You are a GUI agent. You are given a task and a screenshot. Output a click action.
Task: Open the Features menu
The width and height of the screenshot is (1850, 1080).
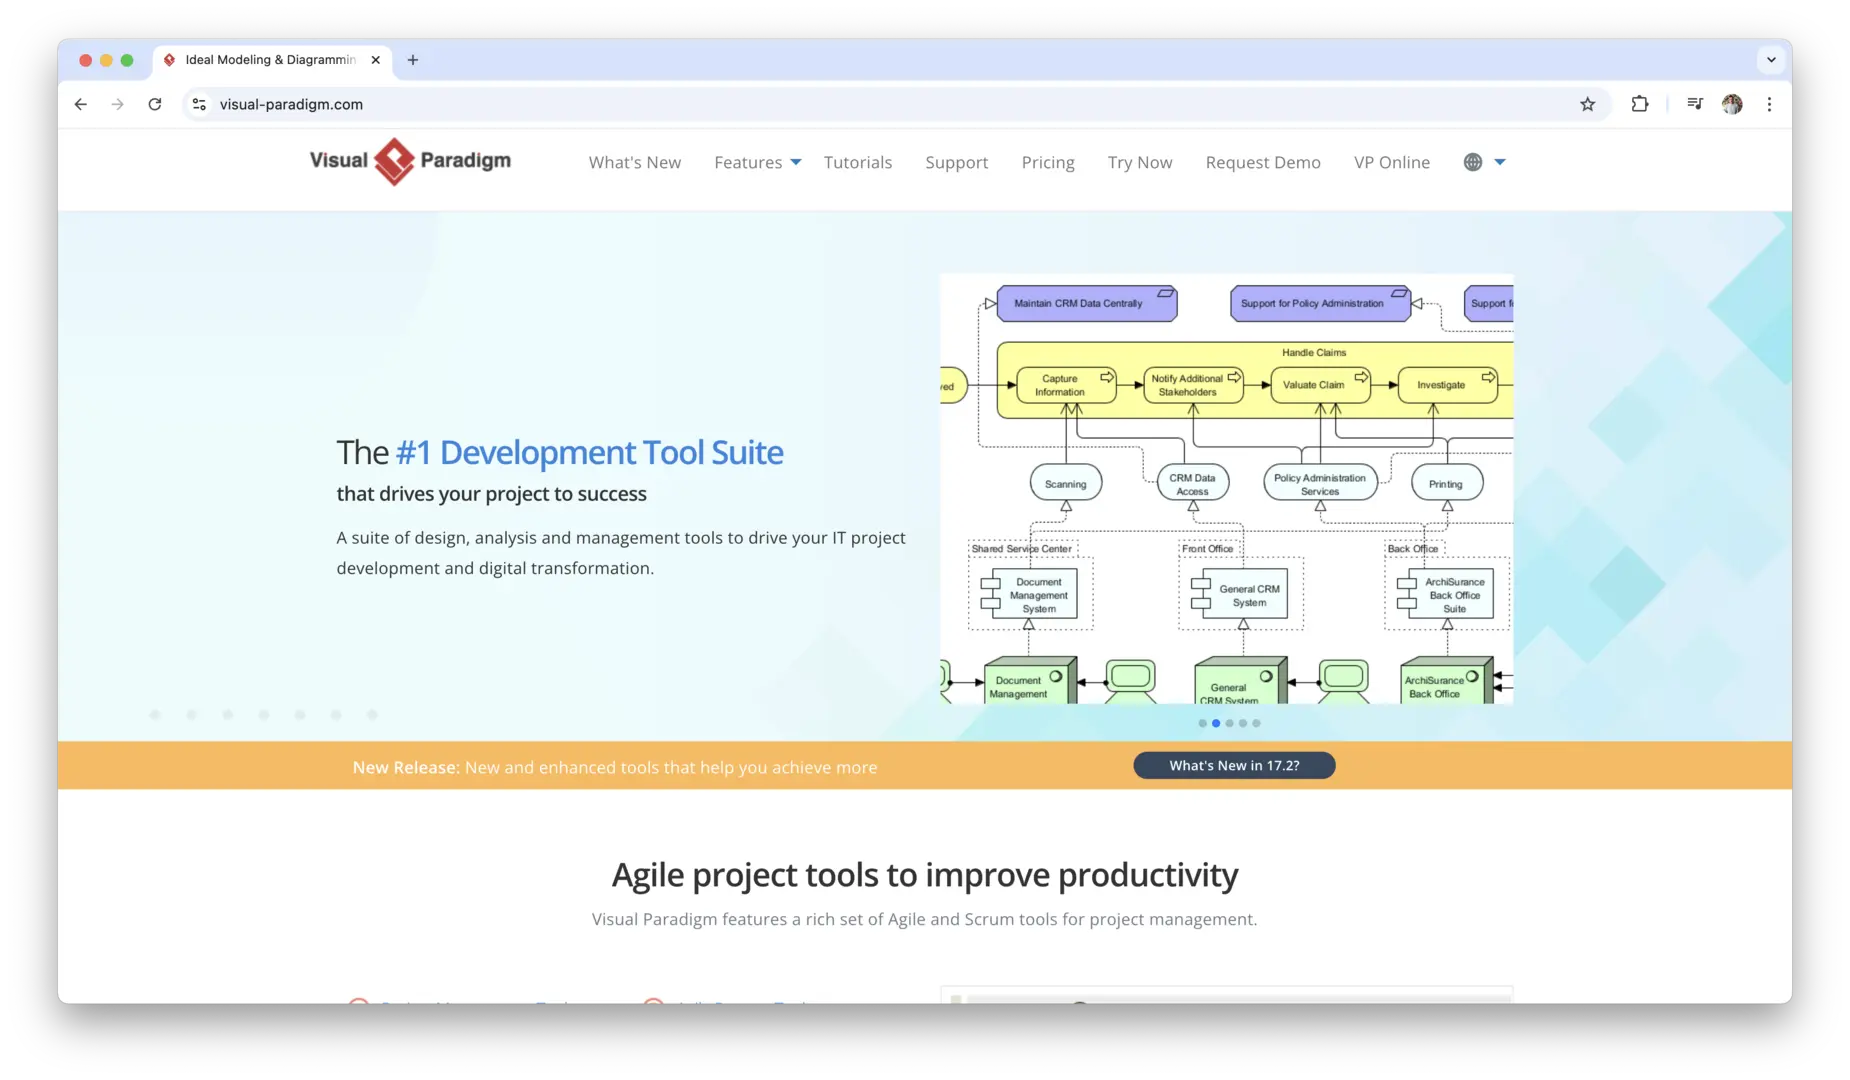[x=748, y=162]
